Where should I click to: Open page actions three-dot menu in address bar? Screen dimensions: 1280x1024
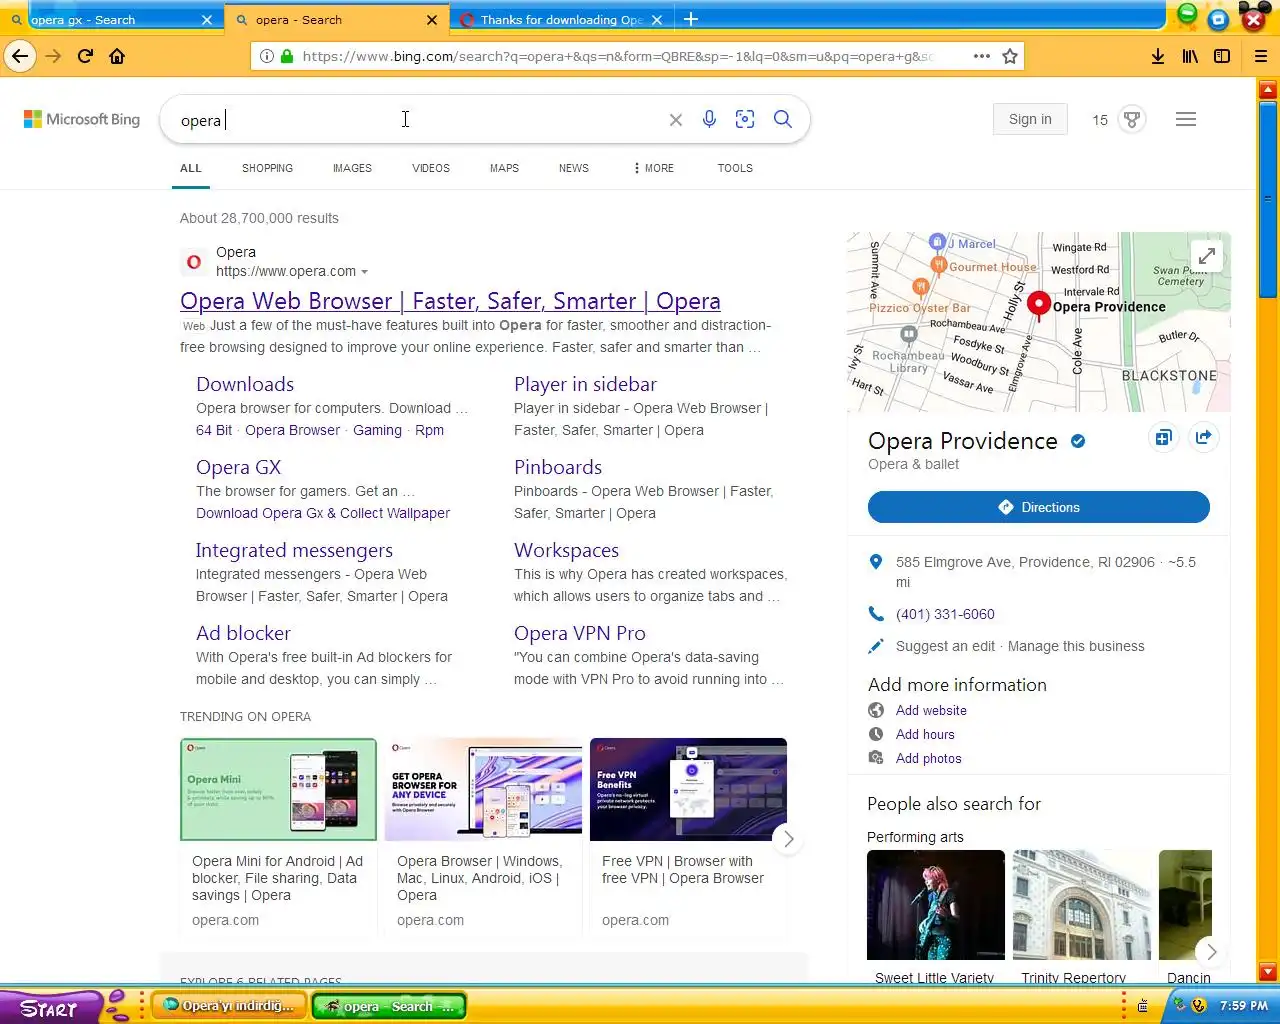pos(982,56)
